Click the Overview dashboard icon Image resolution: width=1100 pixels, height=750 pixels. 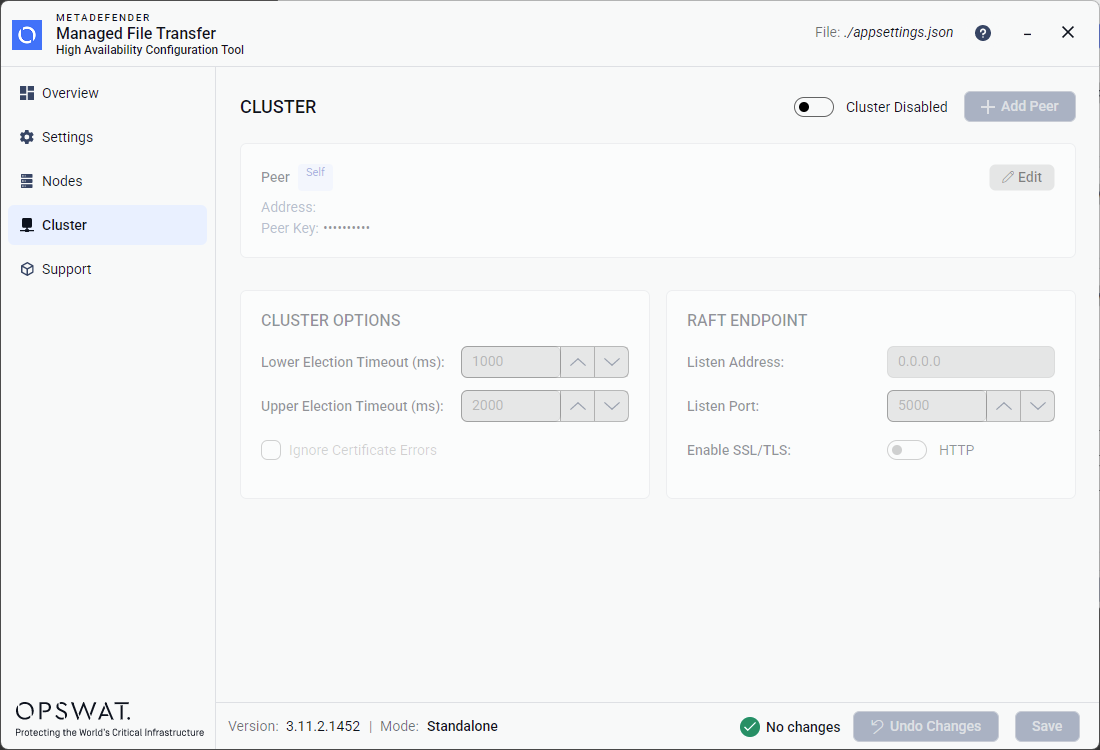tap(27, 93)
